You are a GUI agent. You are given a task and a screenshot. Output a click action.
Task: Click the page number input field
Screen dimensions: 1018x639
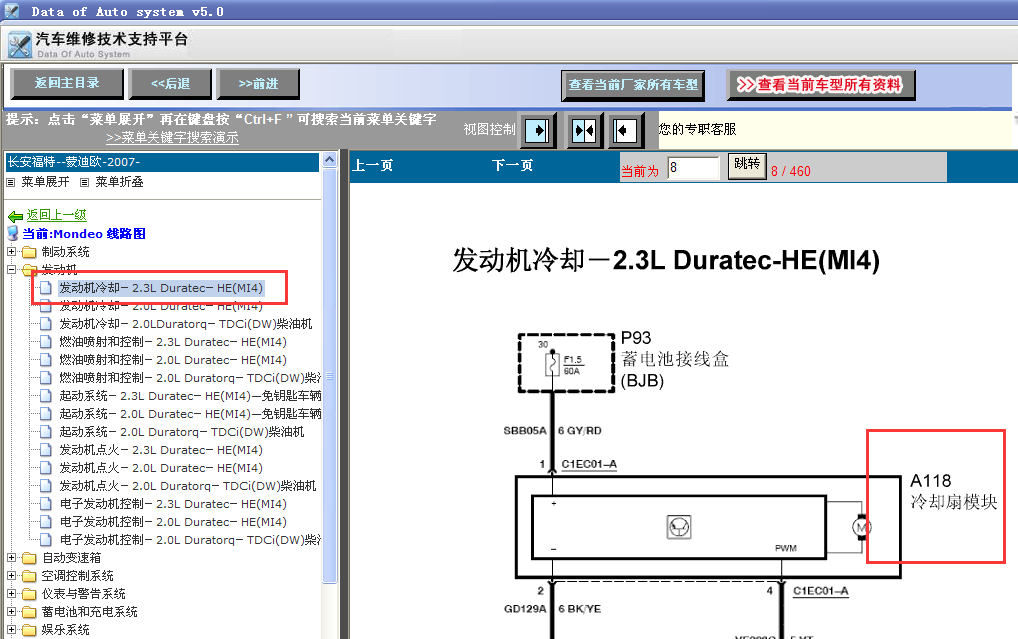click(x=693, y=168)
